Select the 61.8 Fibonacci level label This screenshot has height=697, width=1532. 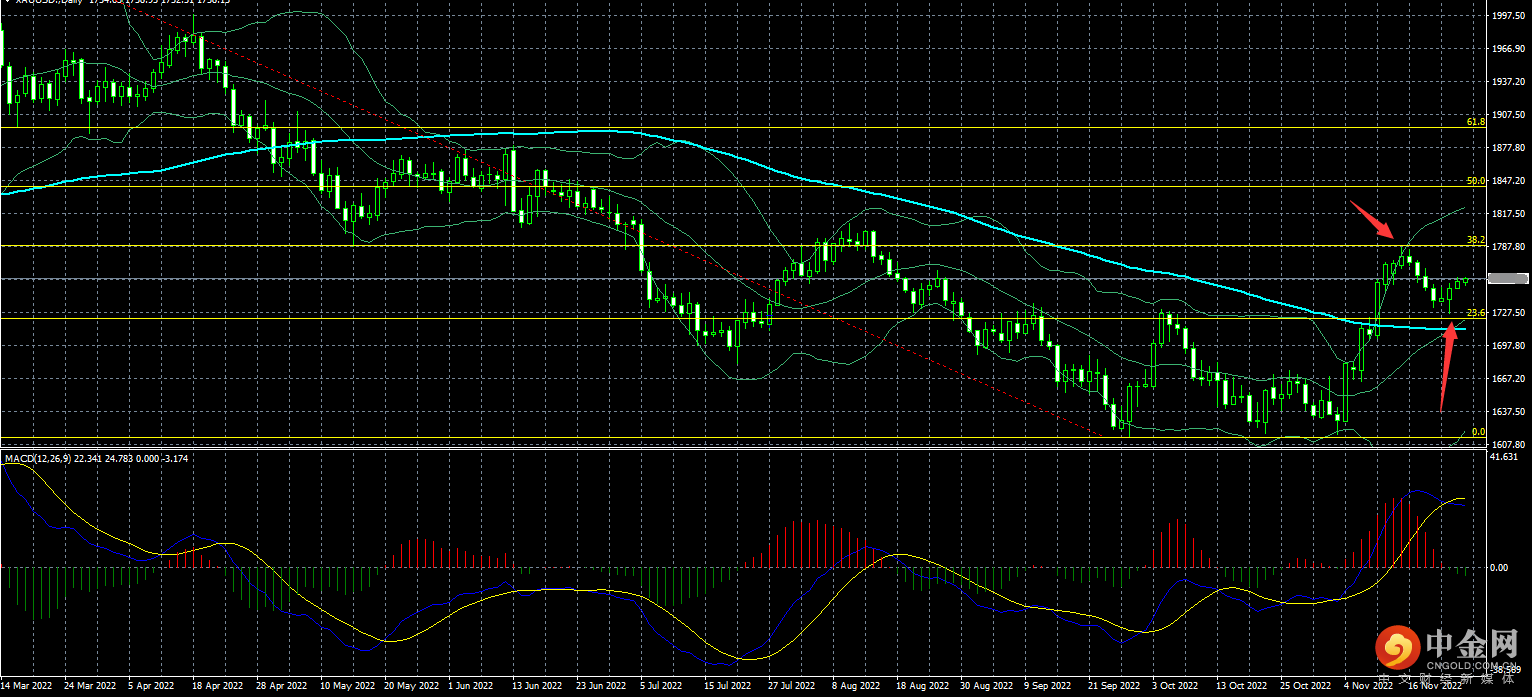[x=1475, y=121]
